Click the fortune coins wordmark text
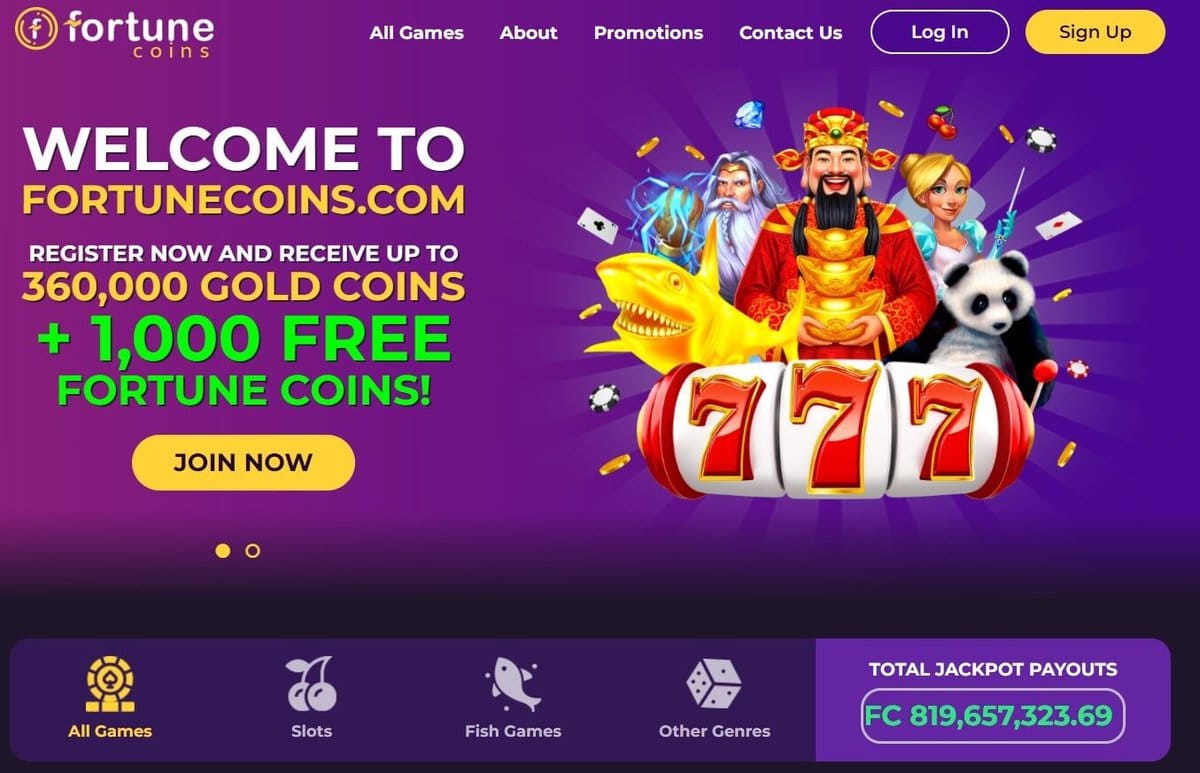1200x773 pixels. pos(139,32)
